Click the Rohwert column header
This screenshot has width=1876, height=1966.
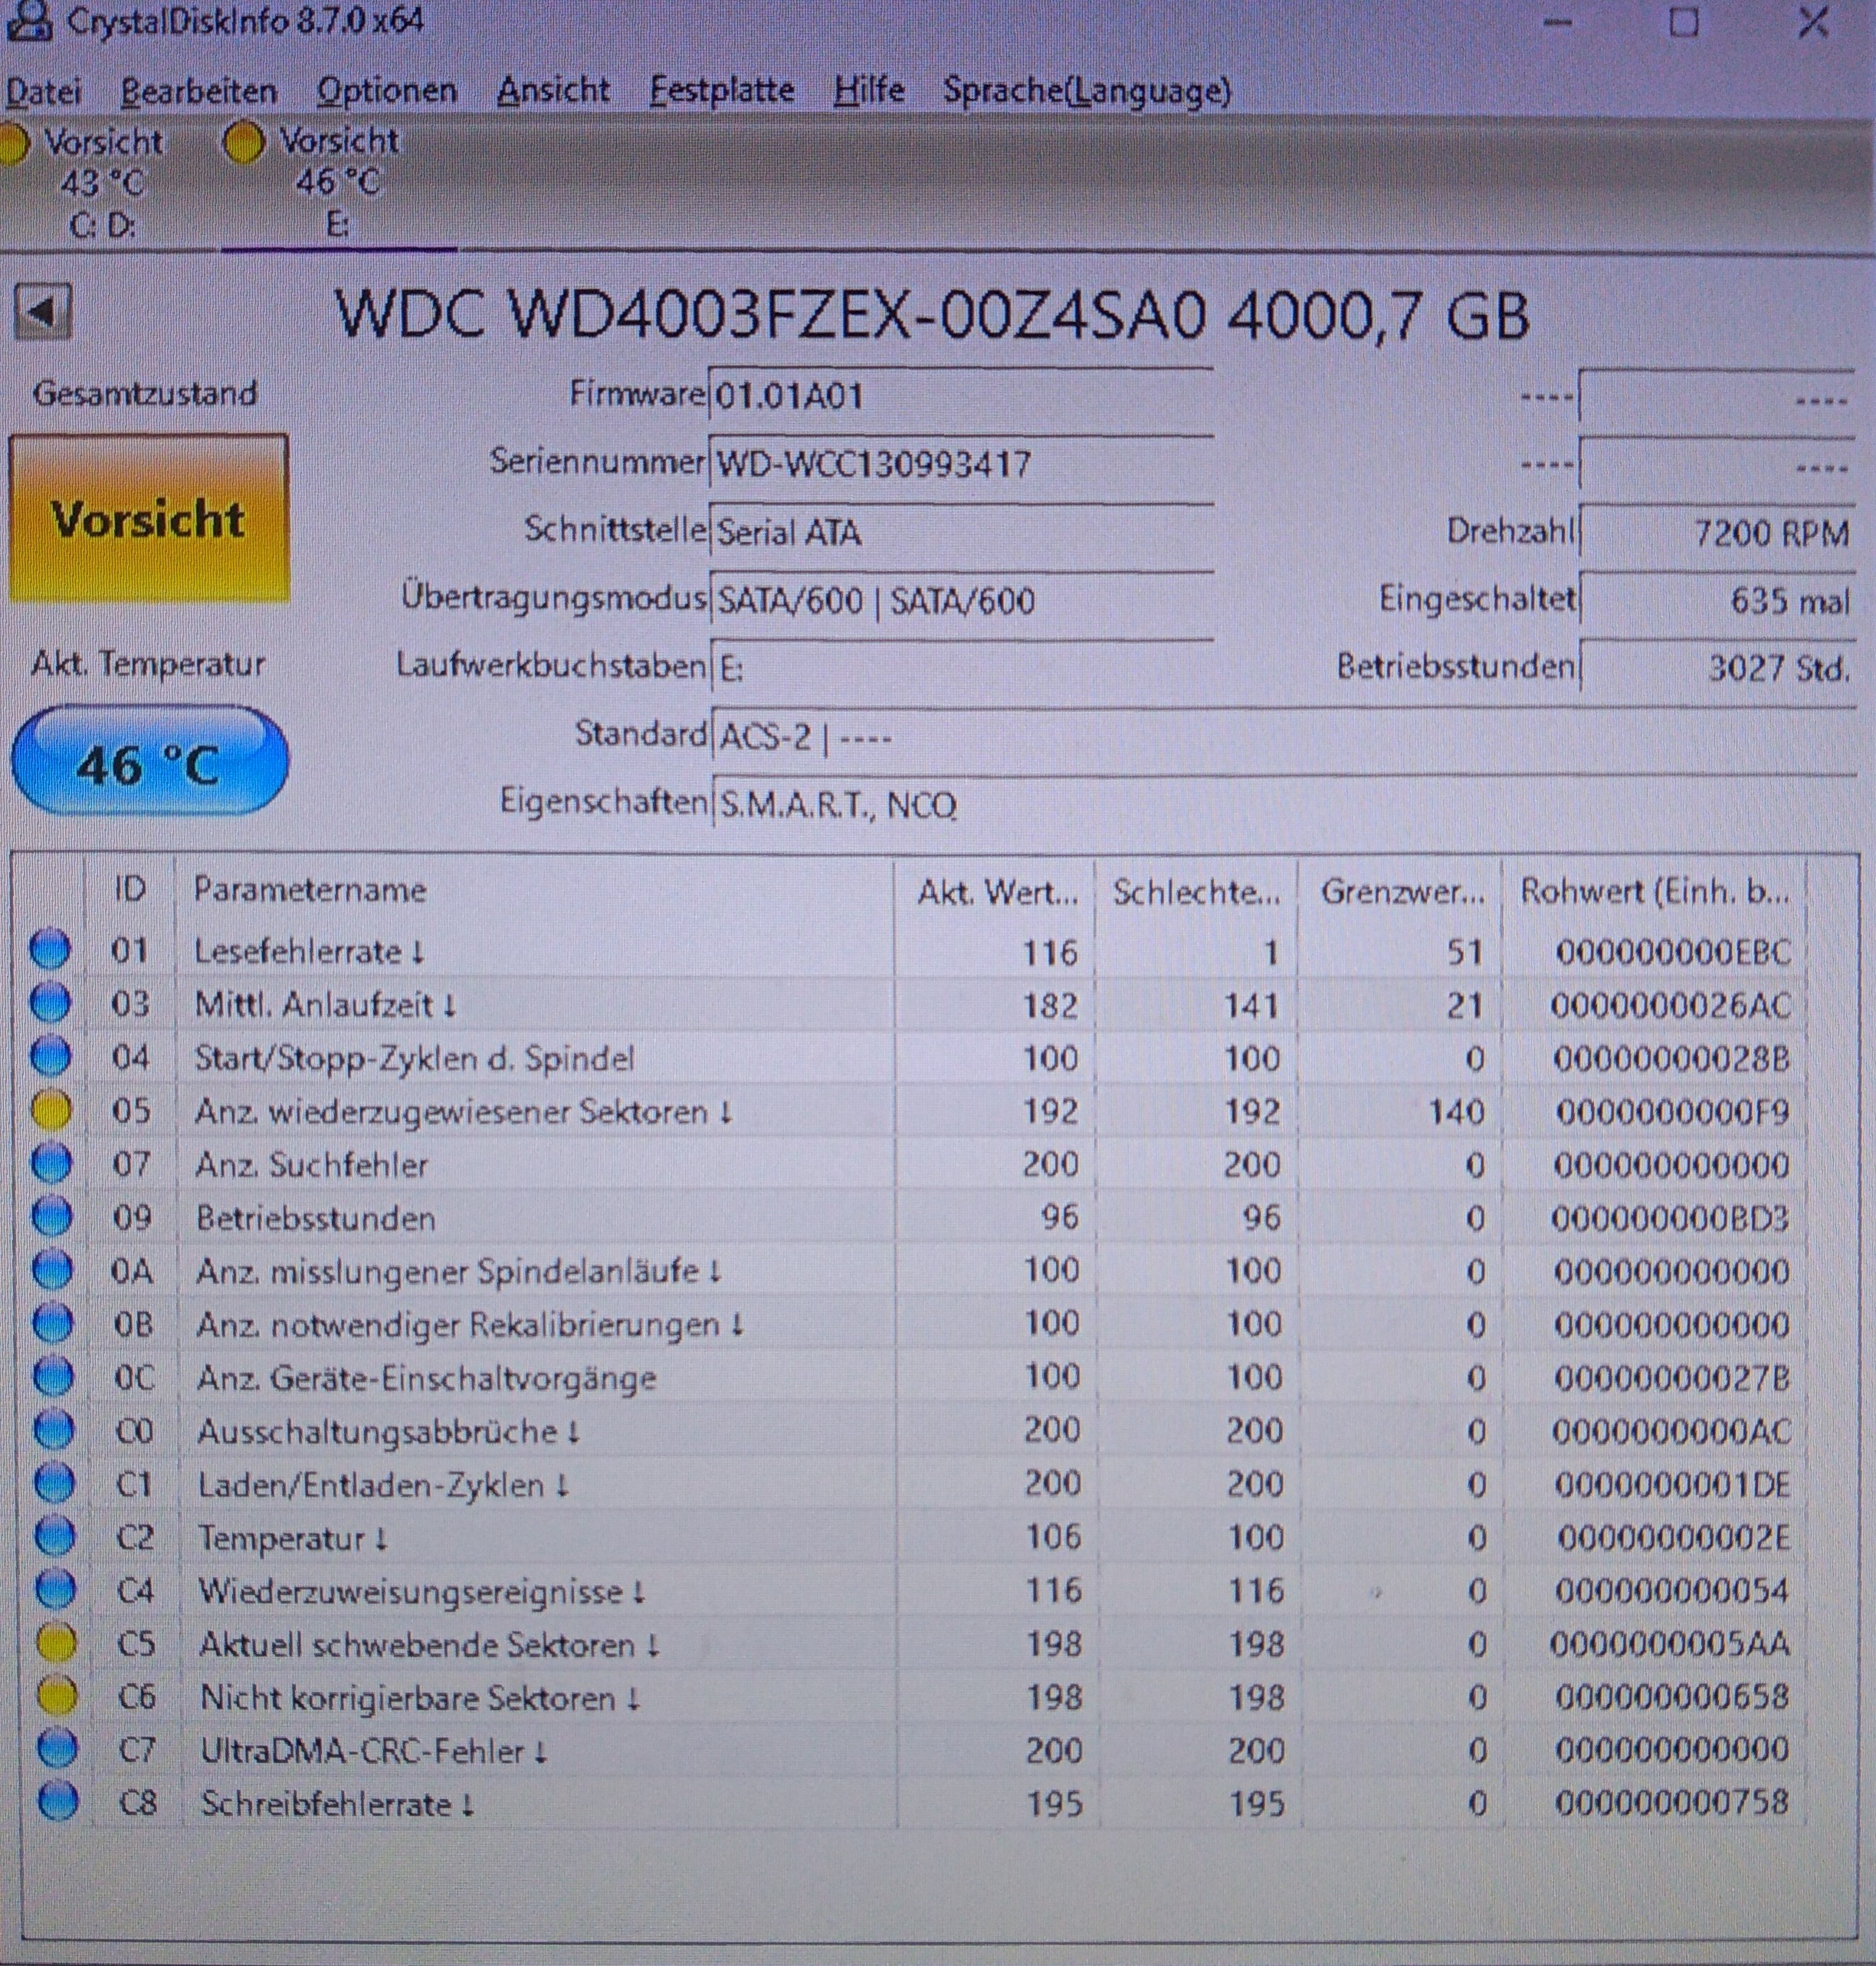[1654, 890]
